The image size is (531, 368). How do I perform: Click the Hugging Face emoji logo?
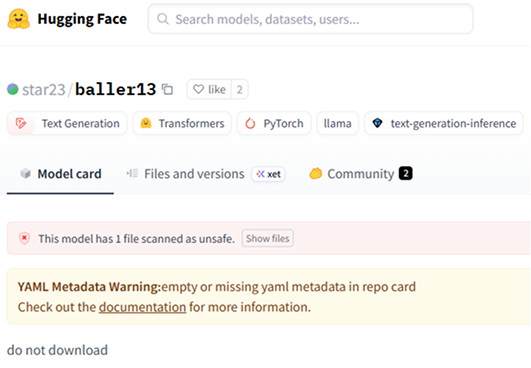pyautogui.click(x=19, y=19)
